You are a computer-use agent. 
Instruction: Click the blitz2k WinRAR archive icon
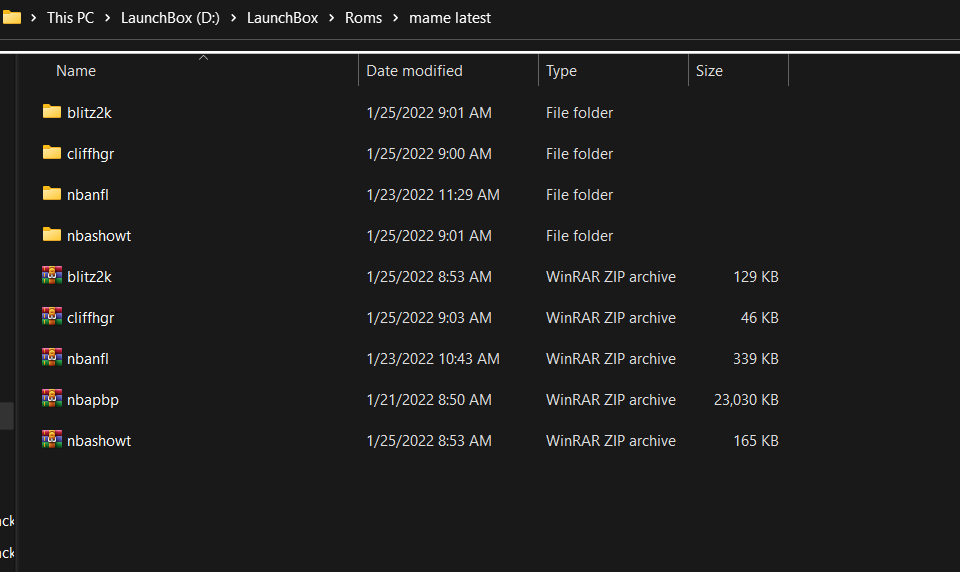(51, 276)
